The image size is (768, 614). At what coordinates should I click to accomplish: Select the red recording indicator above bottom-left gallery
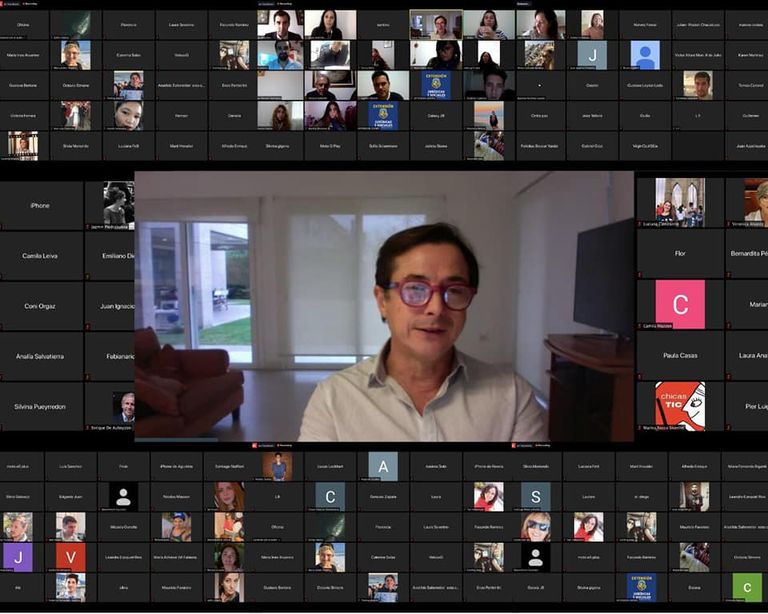click(x=254, y=446)
